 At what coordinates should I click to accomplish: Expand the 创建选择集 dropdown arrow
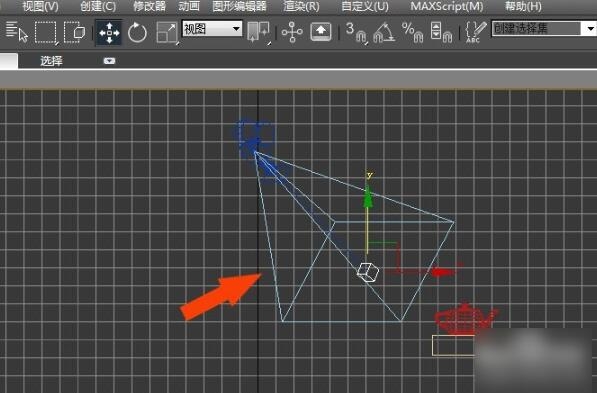(x=590, y=29)
